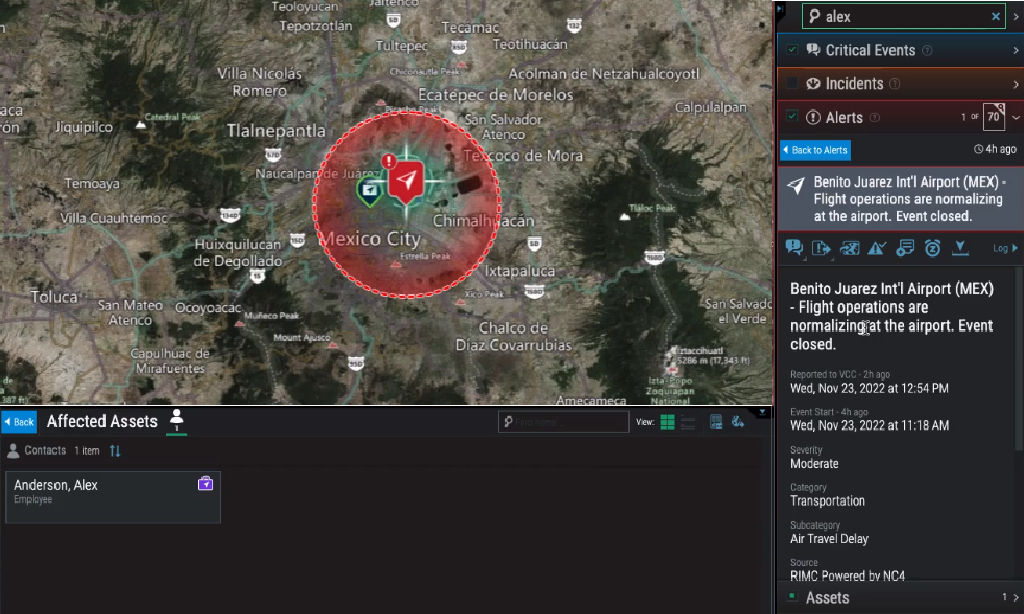Click the 'Toluca' map label
Image resolution: width=1024 pixels, height=614 pixels.
54,297
